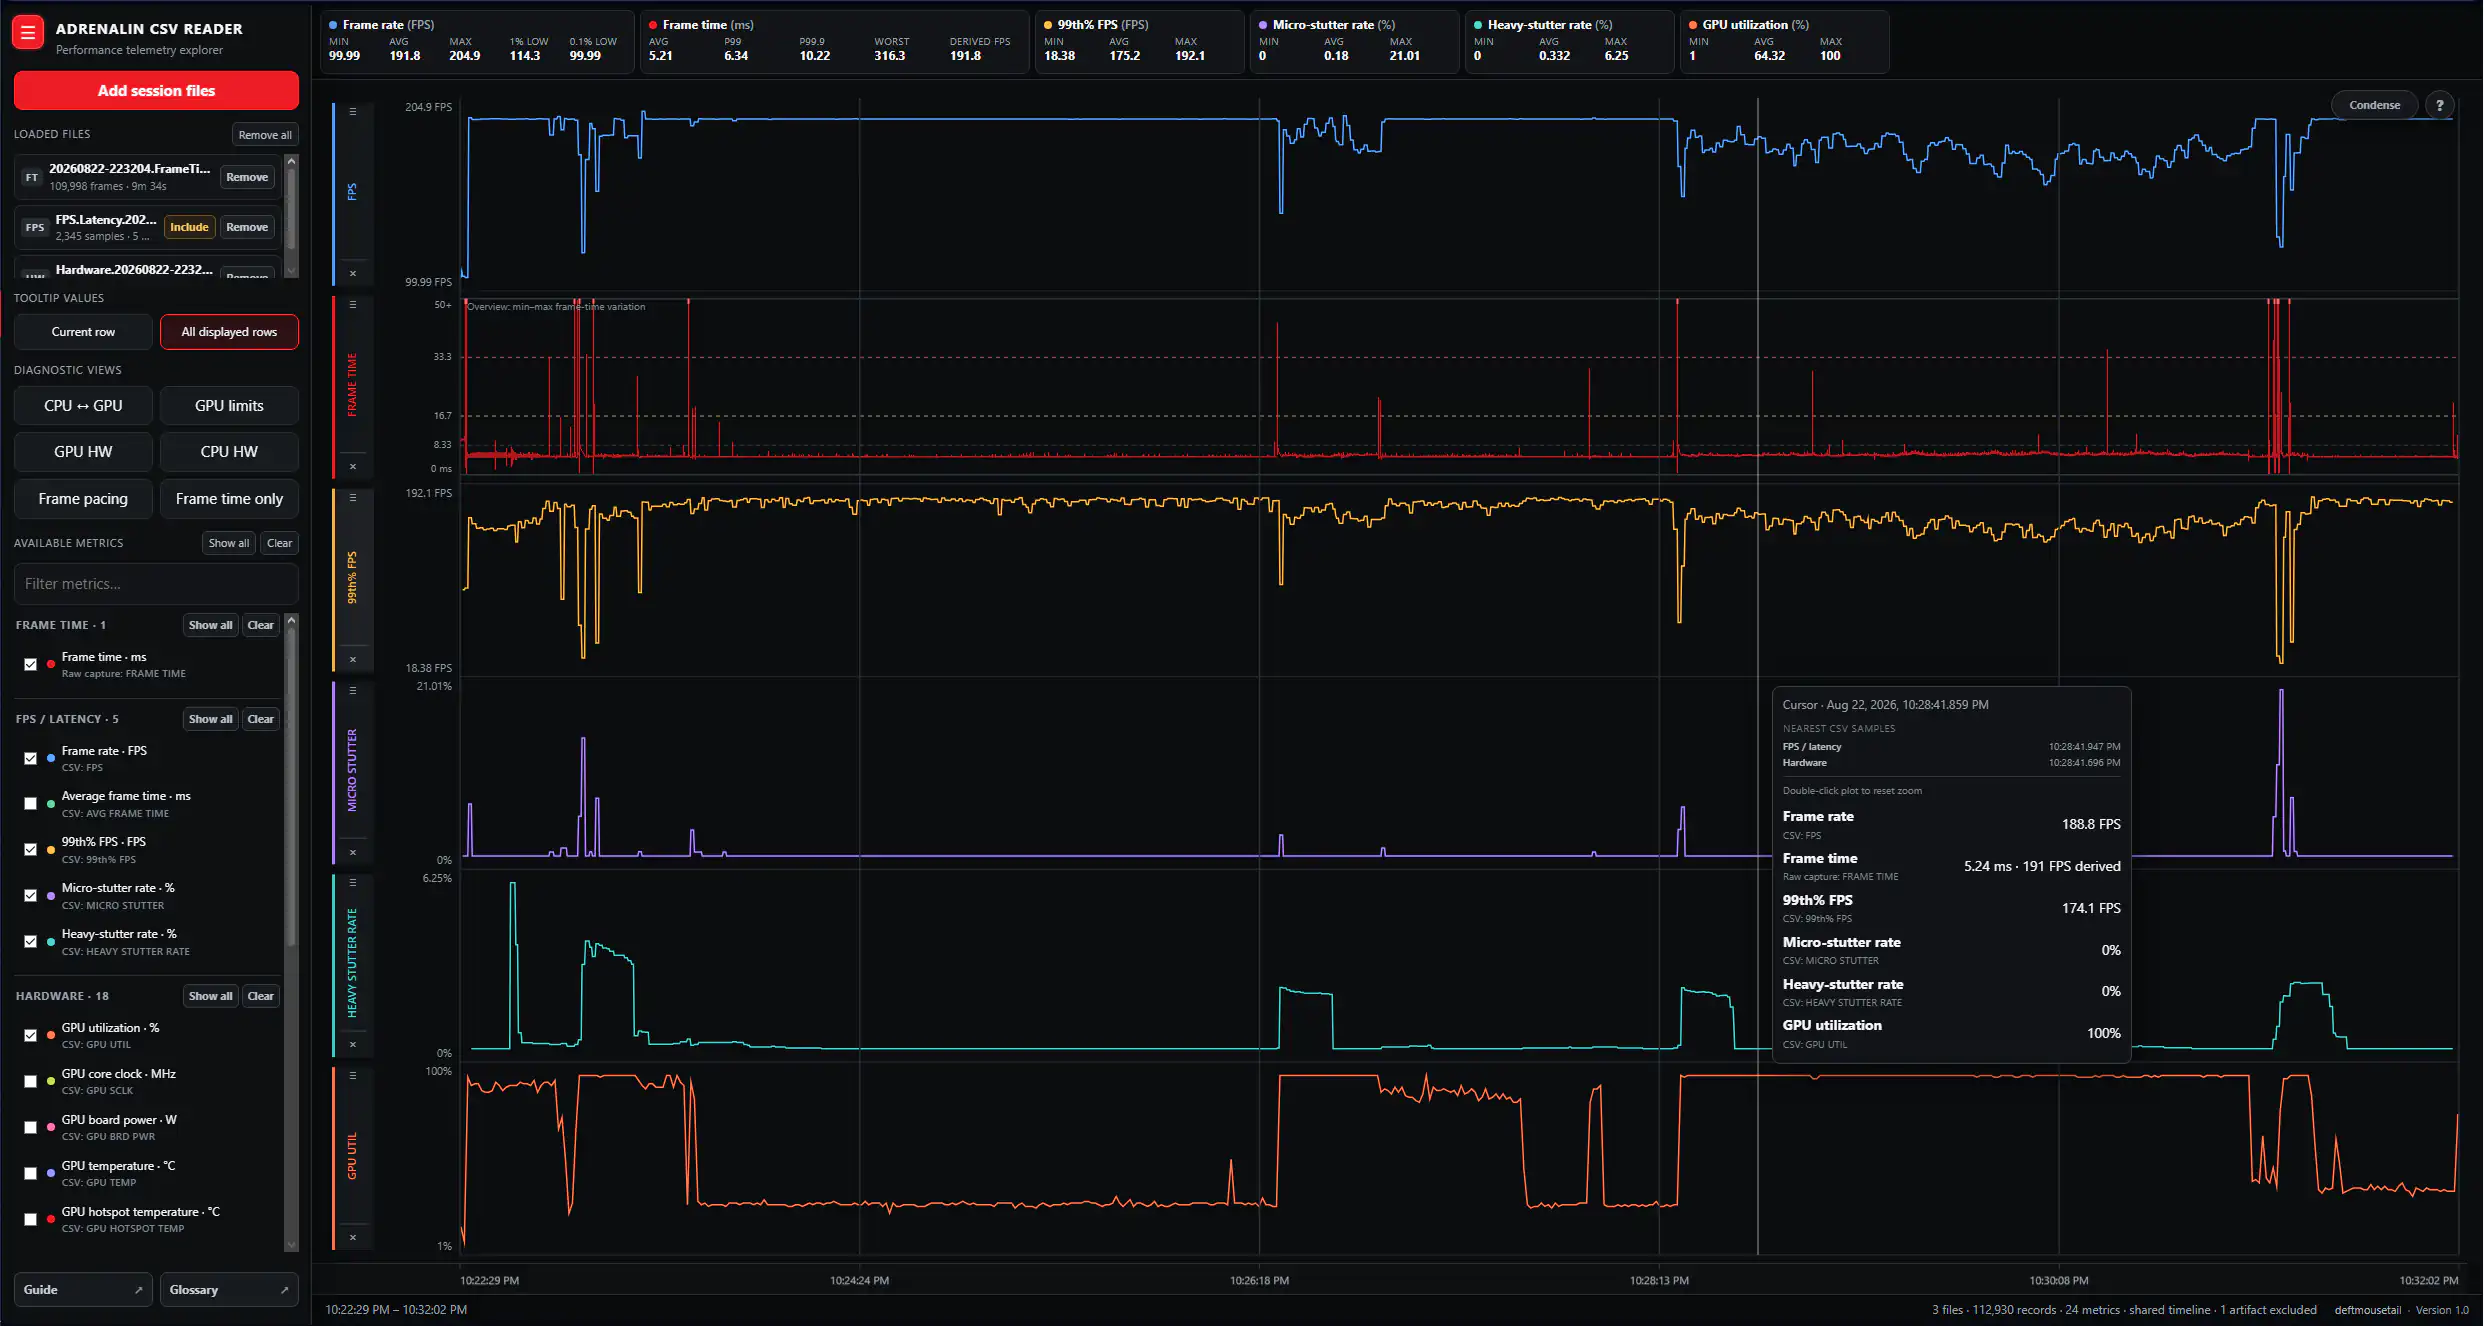2484x1326 pixels.
Task: Open the CPU ↔ GPU diagnostic view
Action: [x=83, y=406]
